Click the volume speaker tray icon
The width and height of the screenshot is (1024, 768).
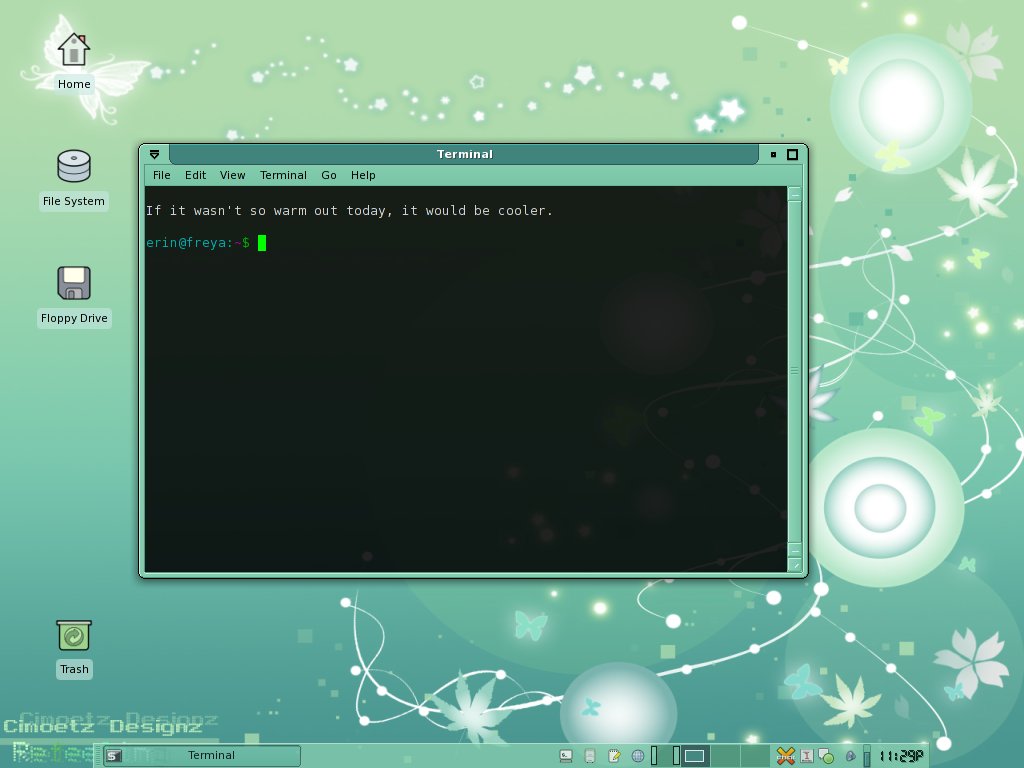(x=850, y=756)
